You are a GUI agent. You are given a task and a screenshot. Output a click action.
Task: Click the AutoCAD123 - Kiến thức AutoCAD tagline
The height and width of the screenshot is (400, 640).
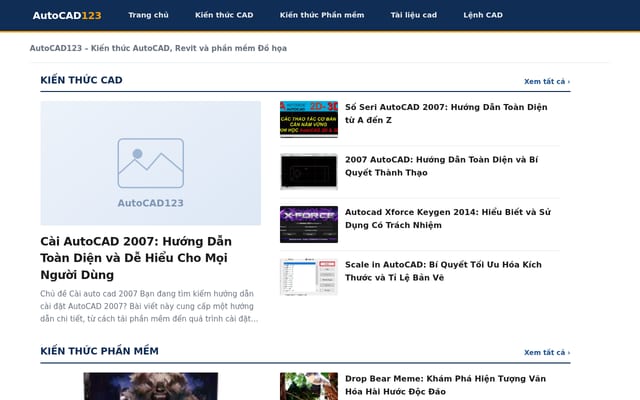158,48
